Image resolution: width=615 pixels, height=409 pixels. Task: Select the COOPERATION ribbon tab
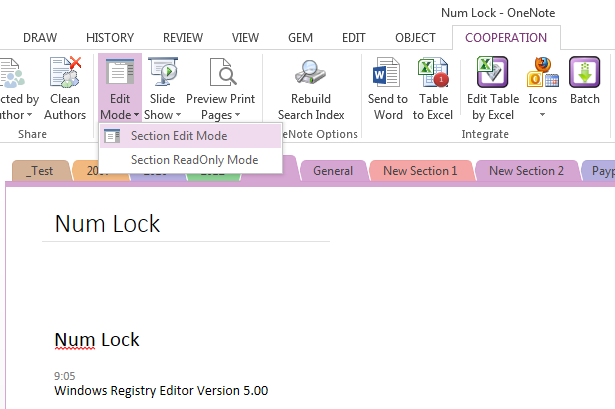click(506, 38)
